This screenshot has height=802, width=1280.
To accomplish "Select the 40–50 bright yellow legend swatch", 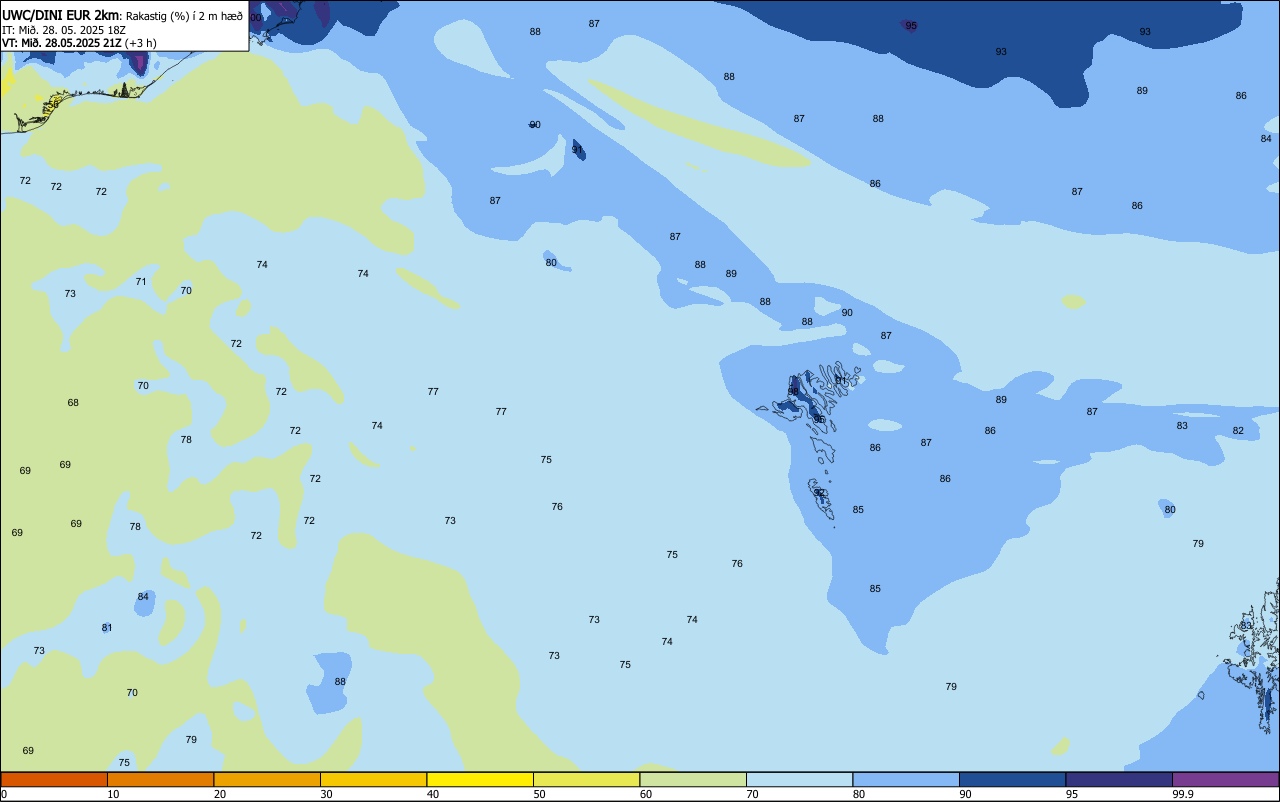I will click(480, 779).
